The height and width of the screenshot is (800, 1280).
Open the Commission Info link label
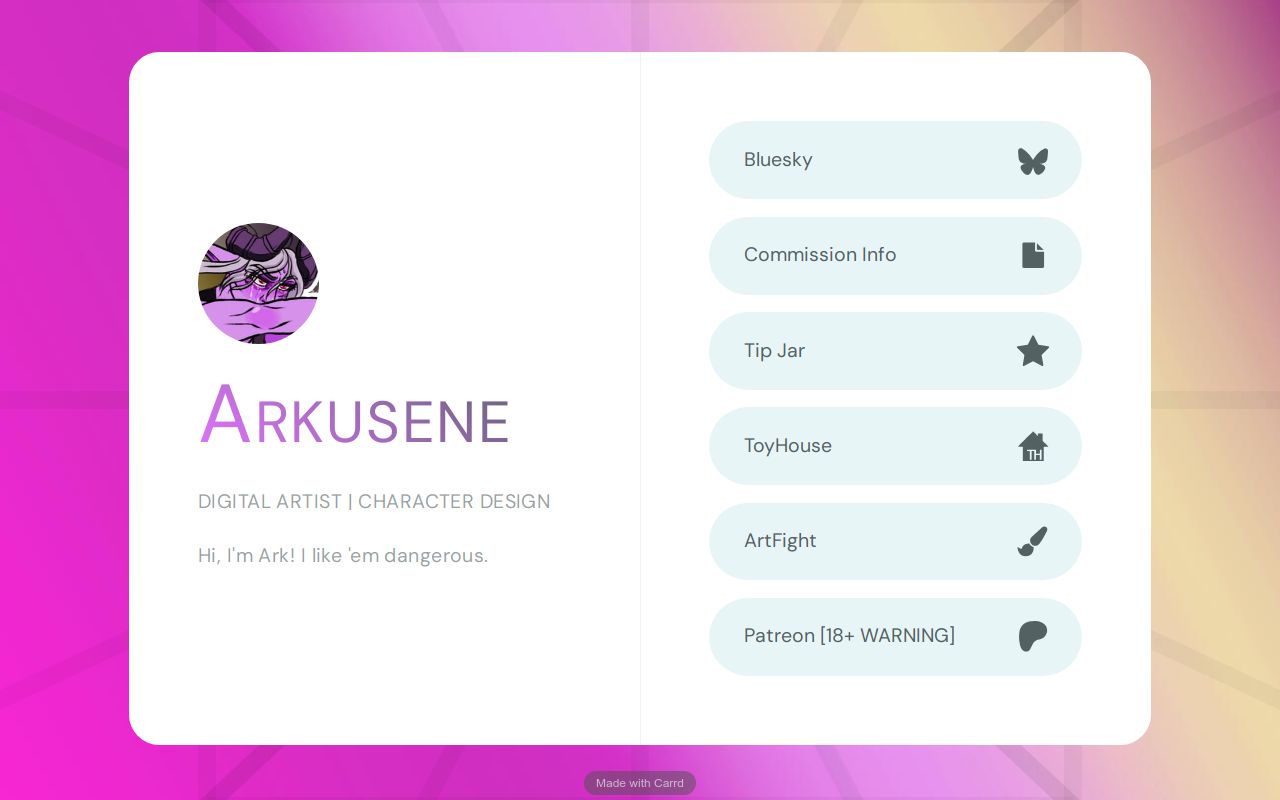click(820, 255)
